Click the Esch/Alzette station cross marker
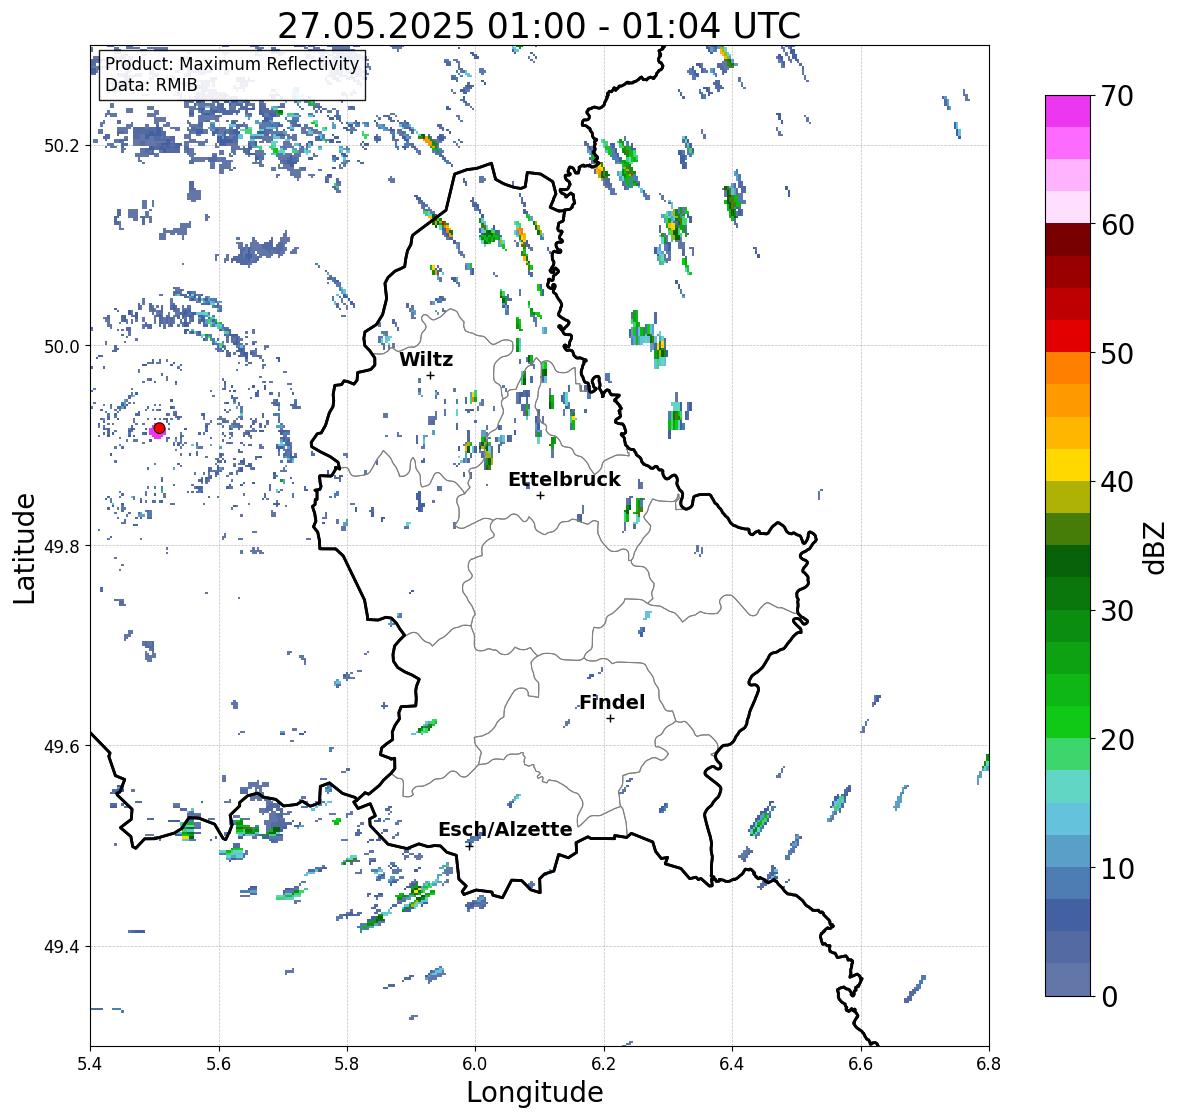Viewport: 1179px width, 1117px height. [x=469, y=846]
